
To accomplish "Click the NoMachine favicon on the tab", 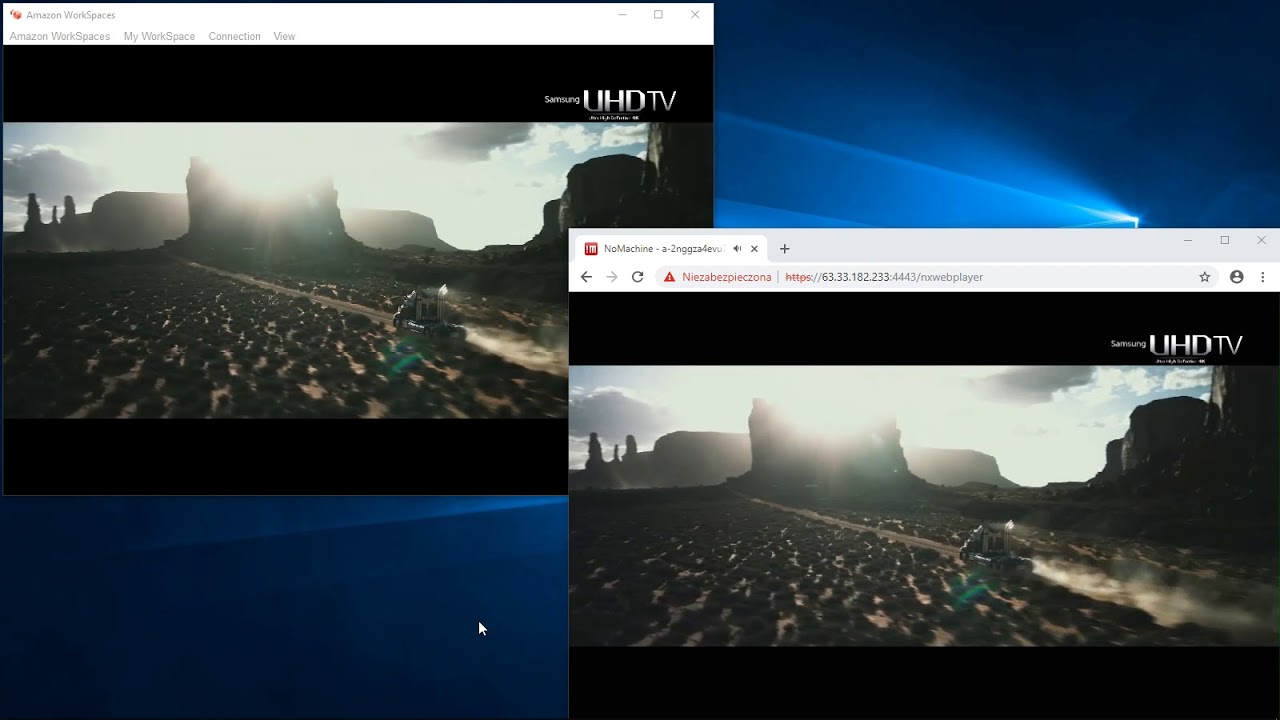I will tap(591, 249).
